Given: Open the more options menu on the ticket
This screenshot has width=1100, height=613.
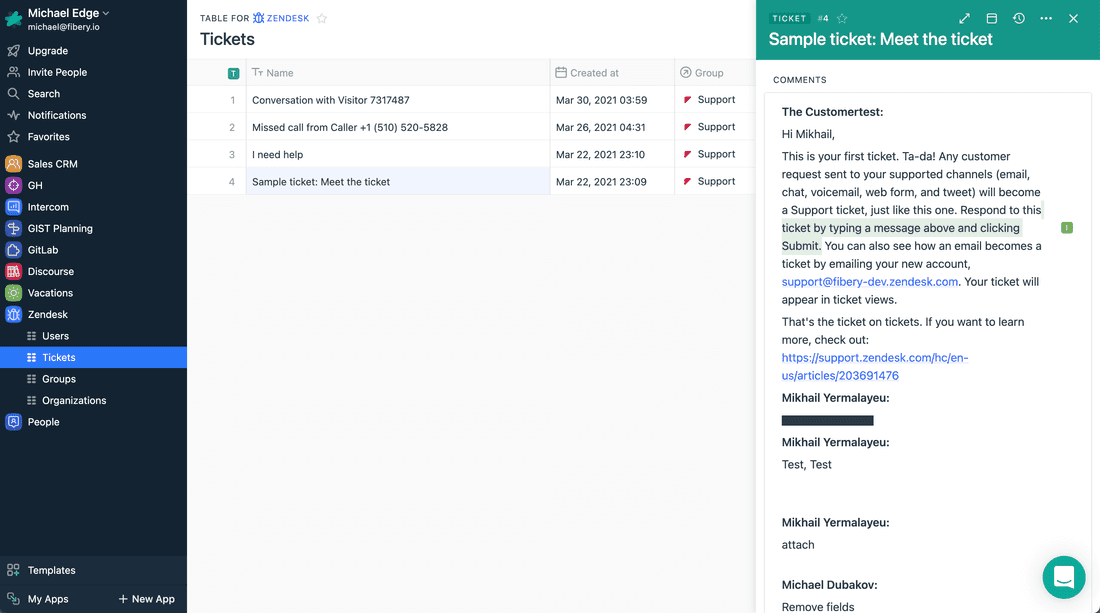Looking at the screenshot, I should tap(1044, 18).
